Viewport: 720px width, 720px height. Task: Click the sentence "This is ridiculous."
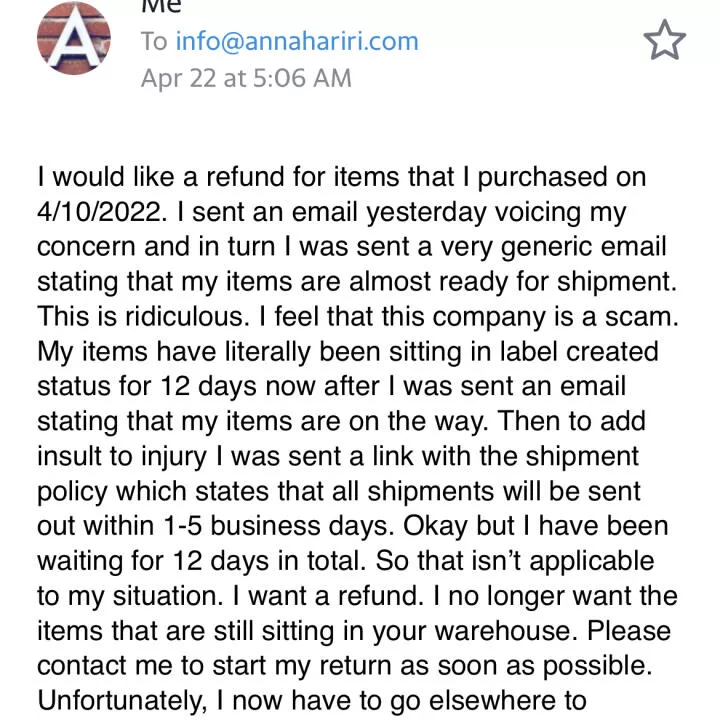pyautogui.click(x=143, y=316)
